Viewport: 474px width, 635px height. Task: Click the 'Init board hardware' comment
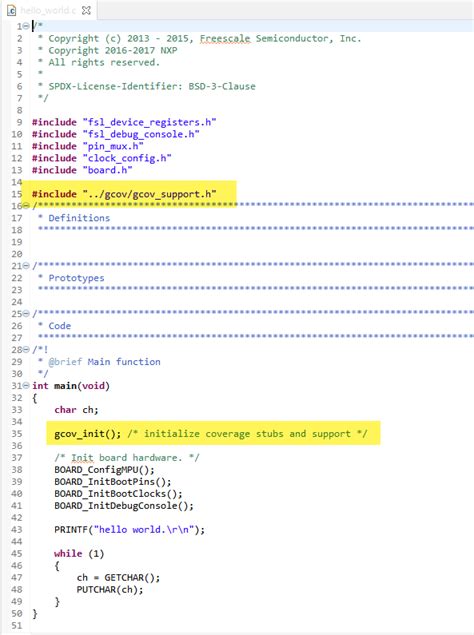(126, 458)
